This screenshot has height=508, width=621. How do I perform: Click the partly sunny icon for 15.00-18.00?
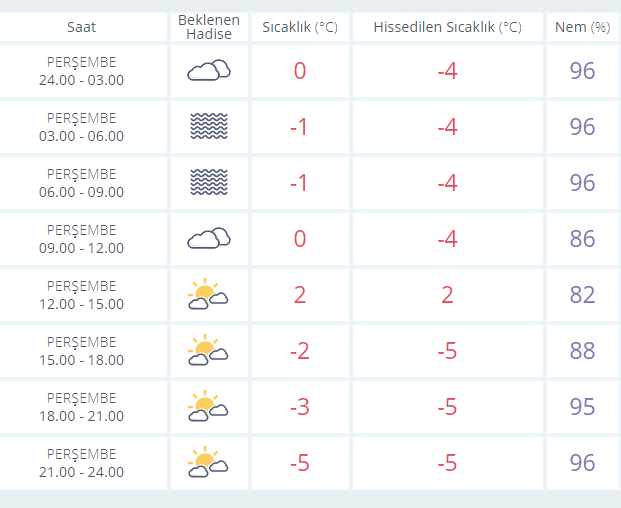coord(208,350)
